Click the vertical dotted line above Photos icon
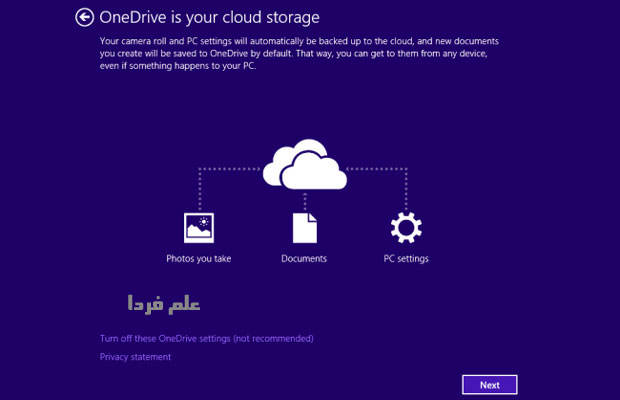The width and height of the screenshot is (620, 400). 199,190
